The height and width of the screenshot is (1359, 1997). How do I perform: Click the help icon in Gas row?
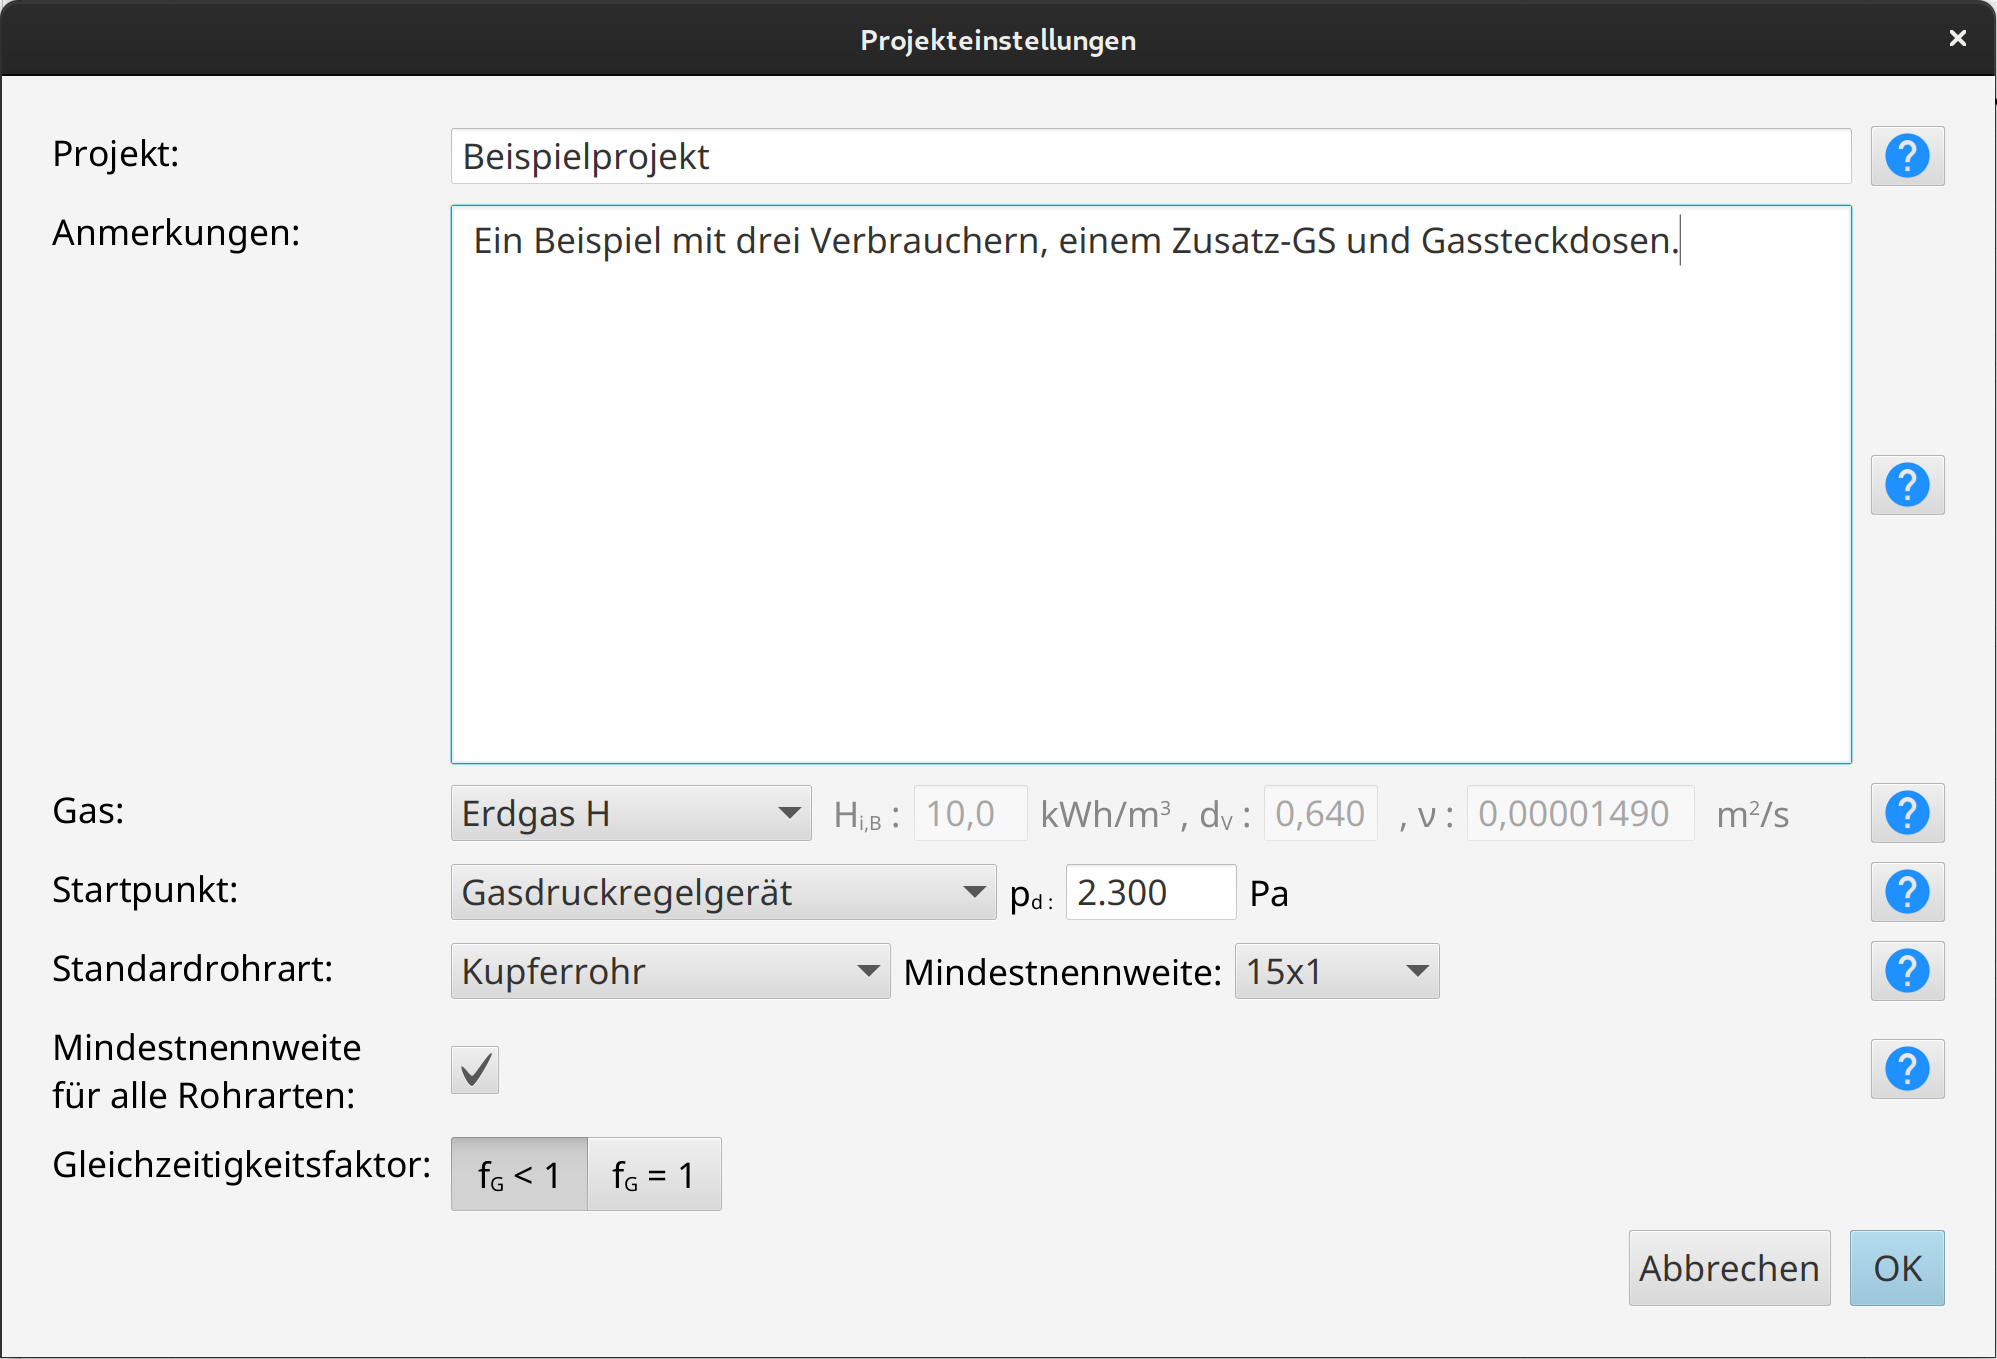(x=1906, y=813)
